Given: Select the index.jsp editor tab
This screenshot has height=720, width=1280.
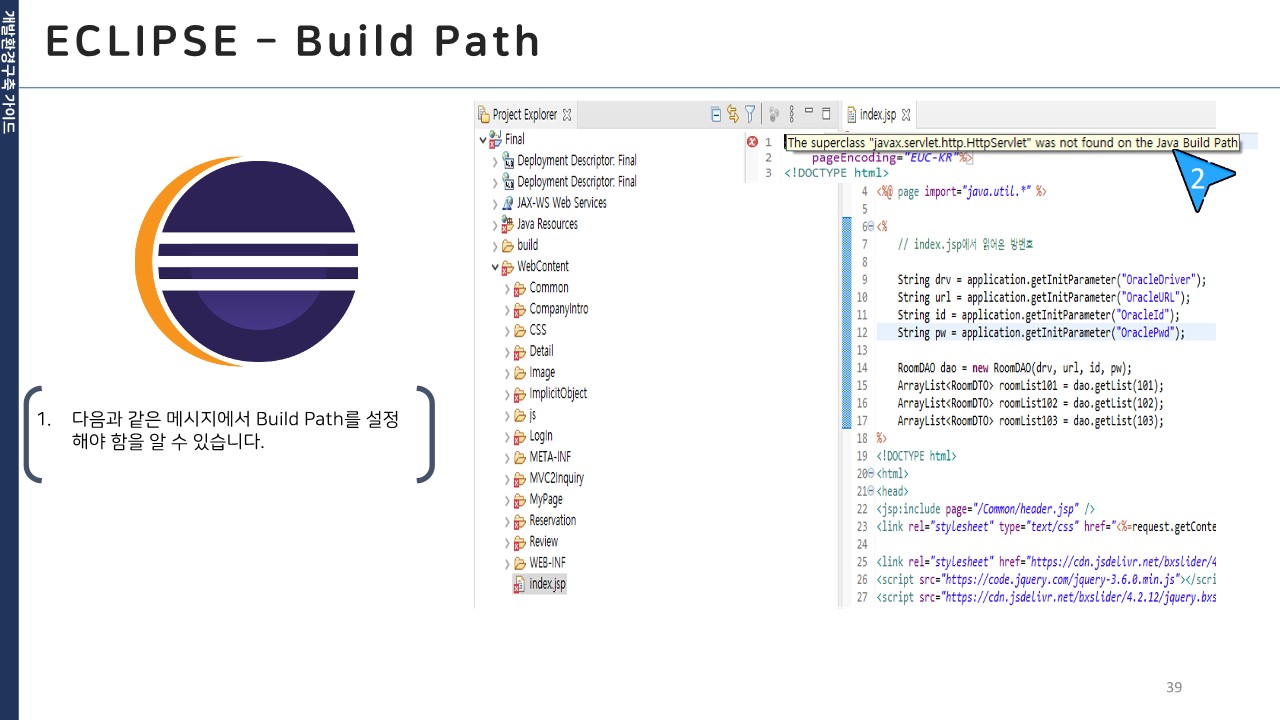Looking at the screenshot, I should 877,115.
